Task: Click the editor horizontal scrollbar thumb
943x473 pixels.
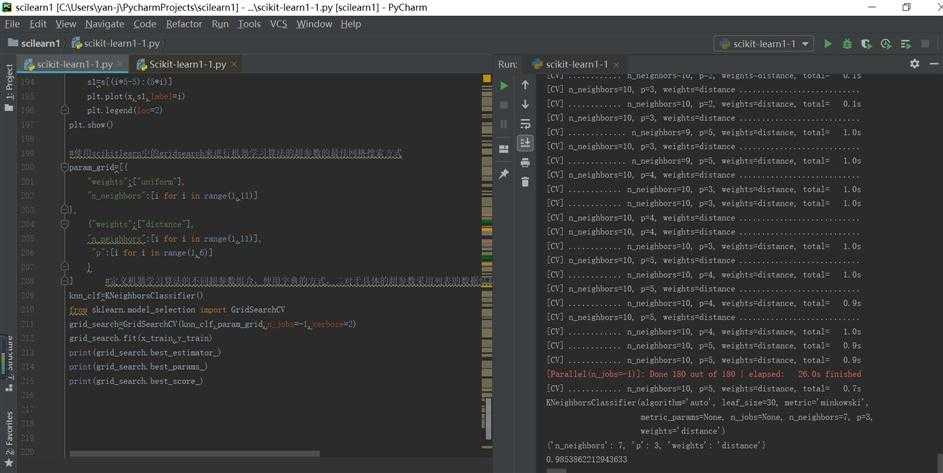Action: (194, 454)
